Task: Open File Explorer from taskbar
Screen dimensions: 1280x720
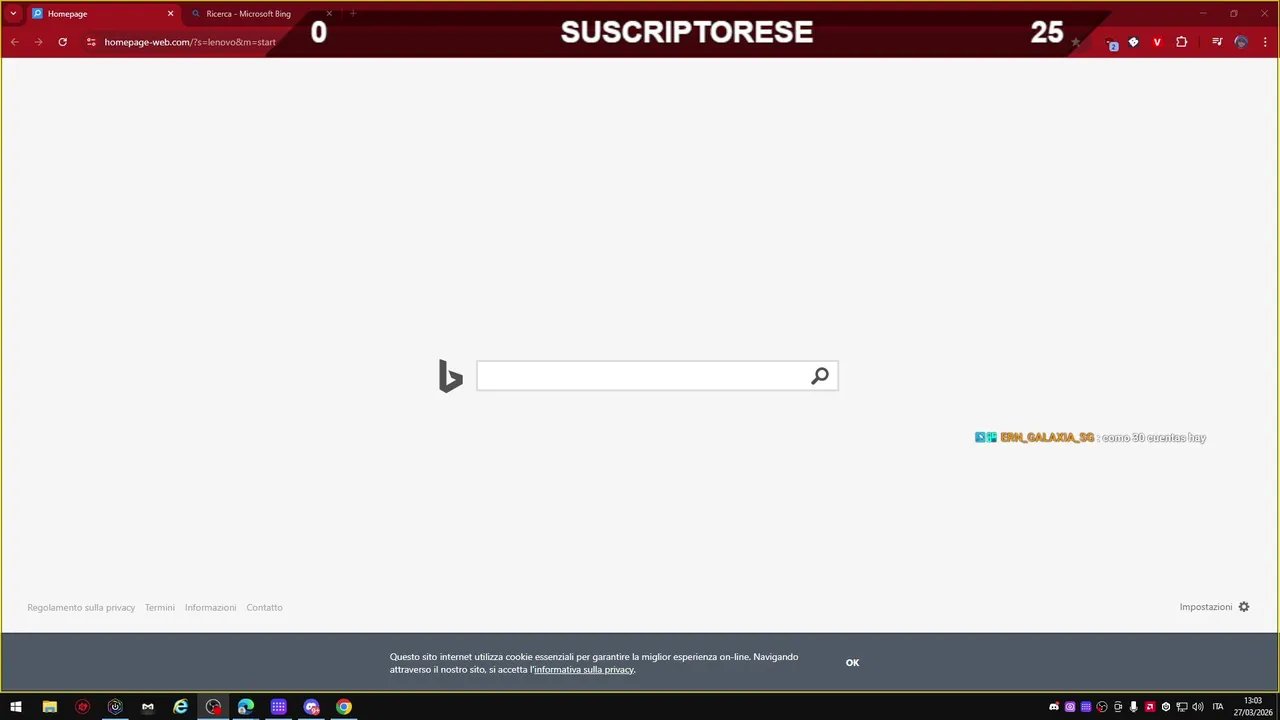Action: click(x=49, y=707)
